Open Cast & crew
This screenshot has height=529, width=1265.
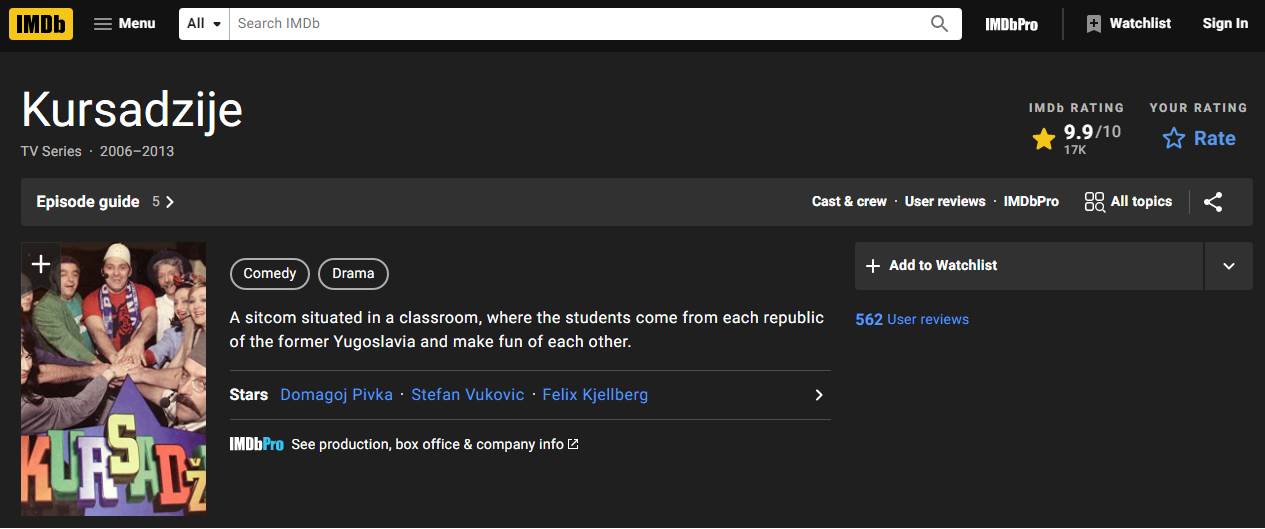point(849,201)
